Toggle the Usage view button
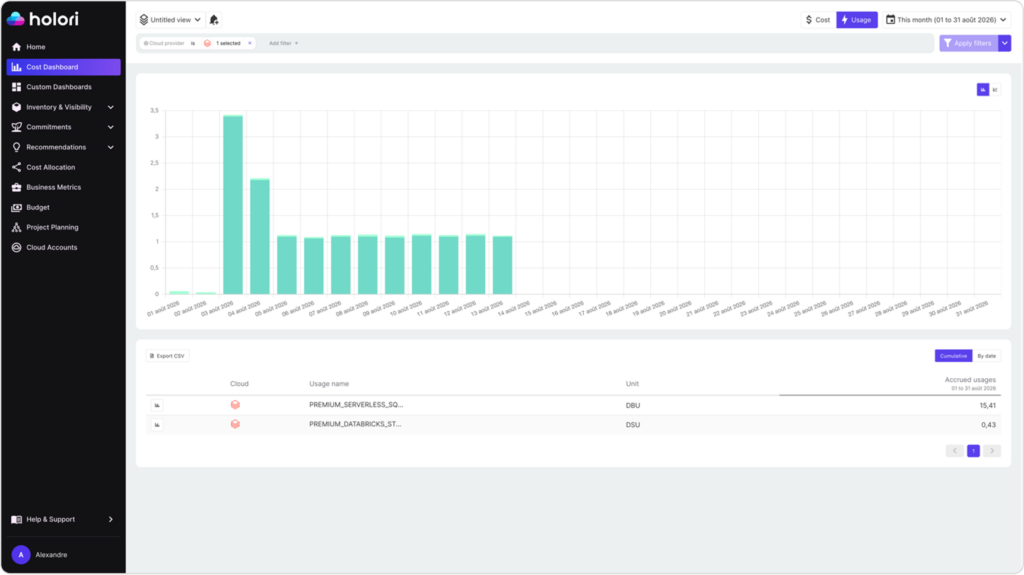 tap(856, 20)
